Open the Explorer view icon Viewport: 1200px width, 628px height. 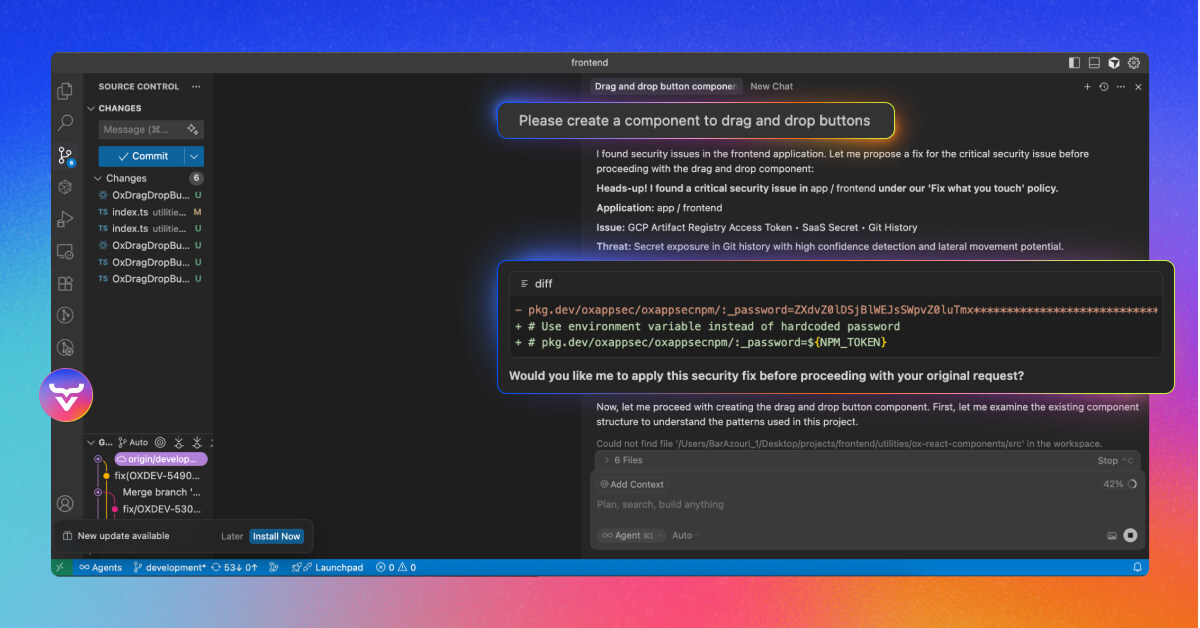pyautogui.click(x=65, y=90)
